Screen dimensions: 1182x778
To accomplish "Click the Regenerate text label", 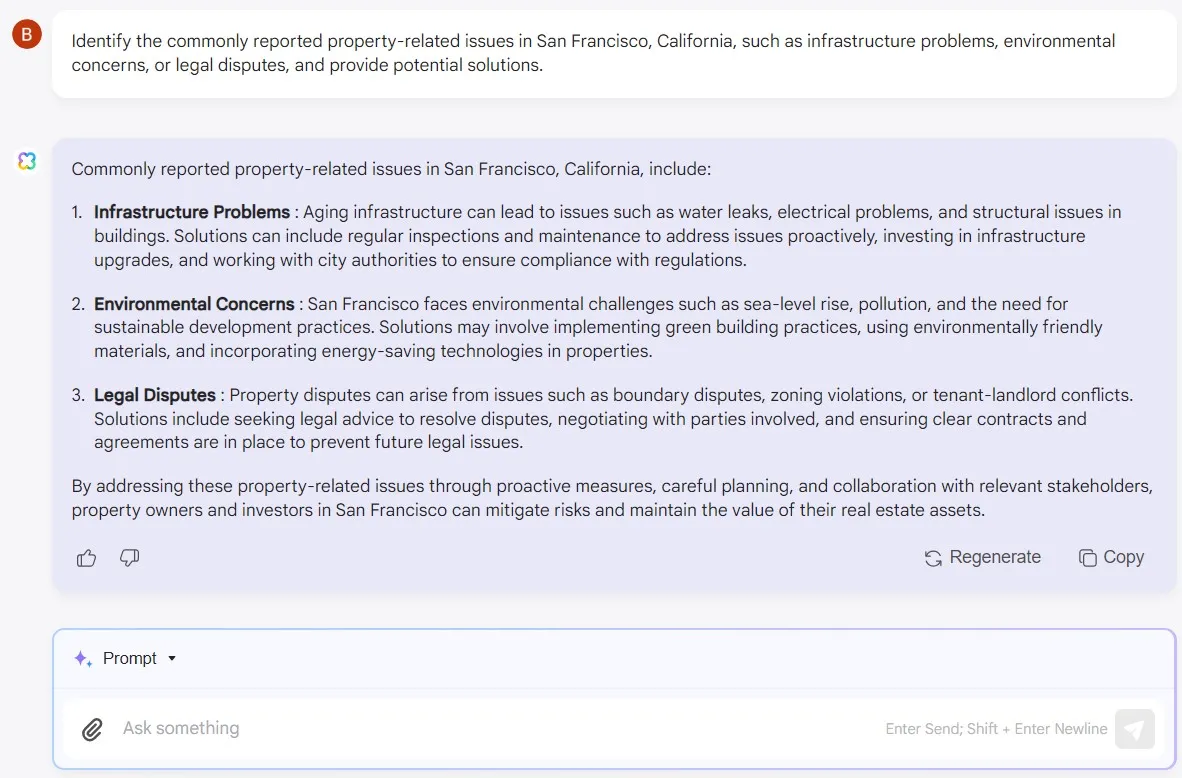I will [995, 557].
